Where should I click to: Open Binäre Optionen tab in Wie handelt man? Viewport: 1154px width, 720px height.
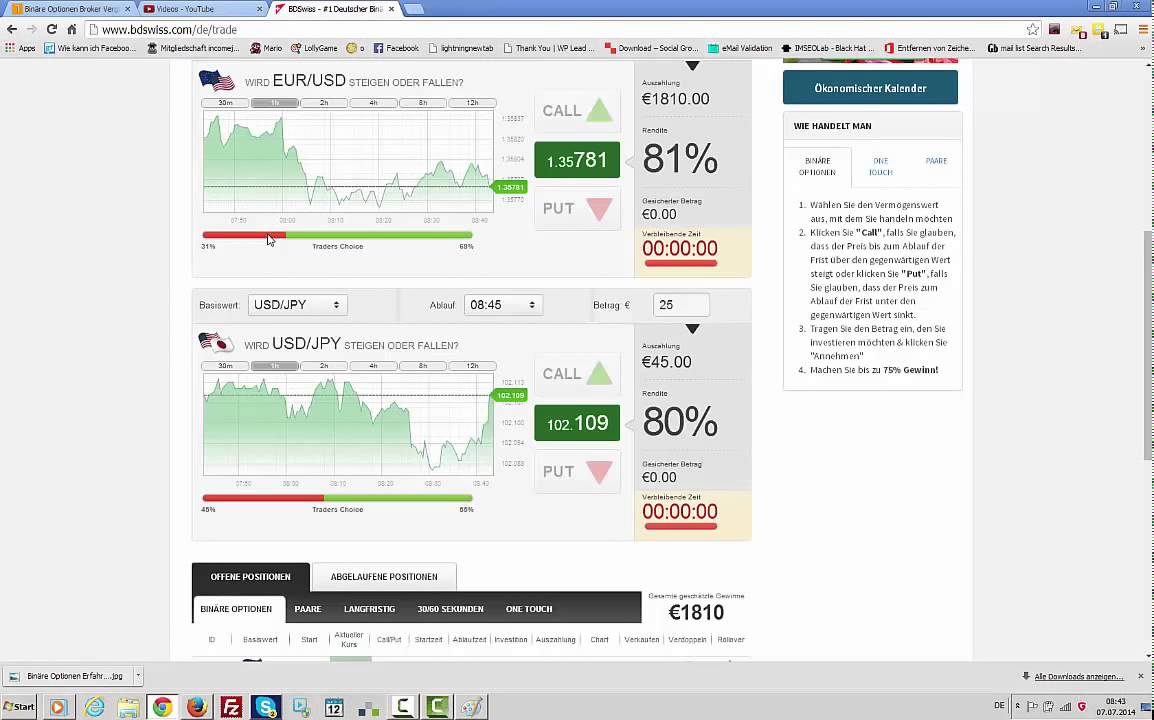pos(818,166)
